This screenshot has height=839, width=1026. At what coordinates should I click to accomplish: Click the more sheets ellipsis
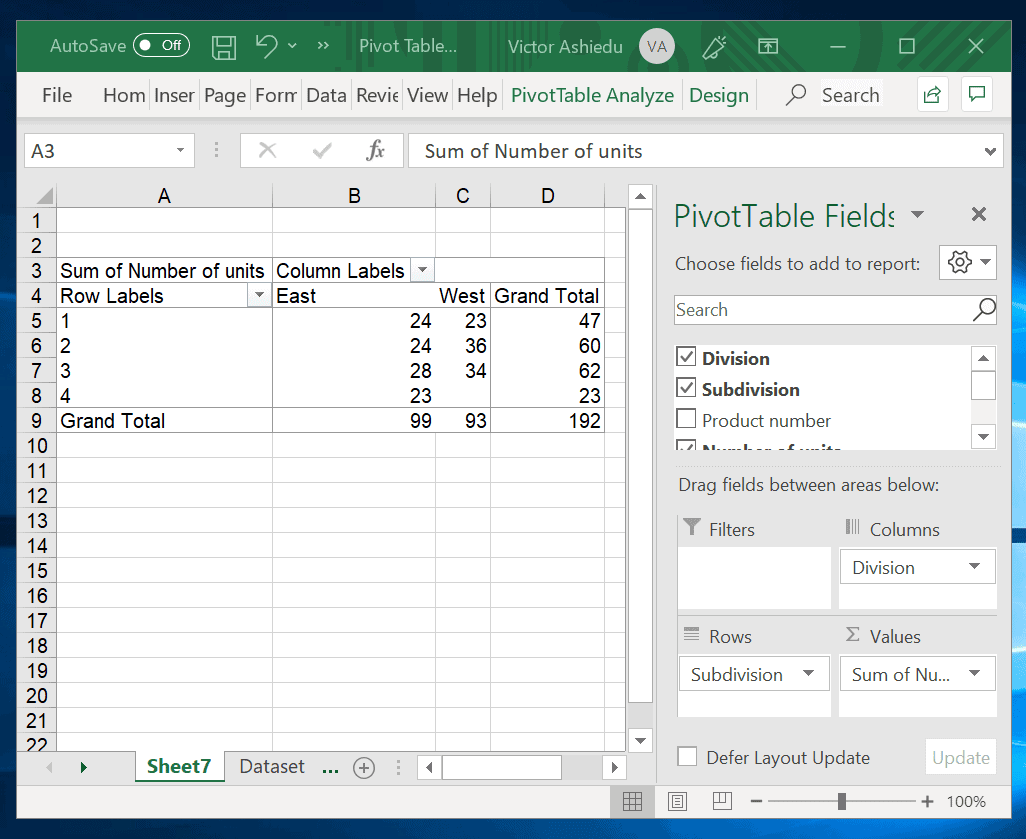(330, 768)
